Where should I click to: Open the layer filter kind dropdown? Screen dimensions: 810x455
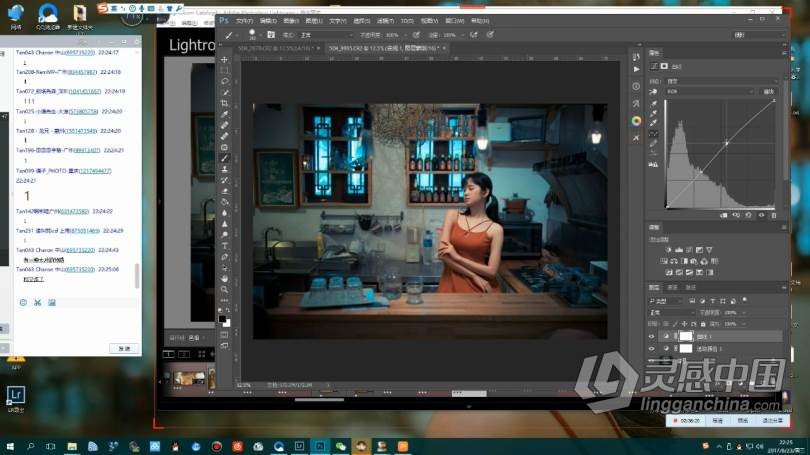[x=666, y=301]
